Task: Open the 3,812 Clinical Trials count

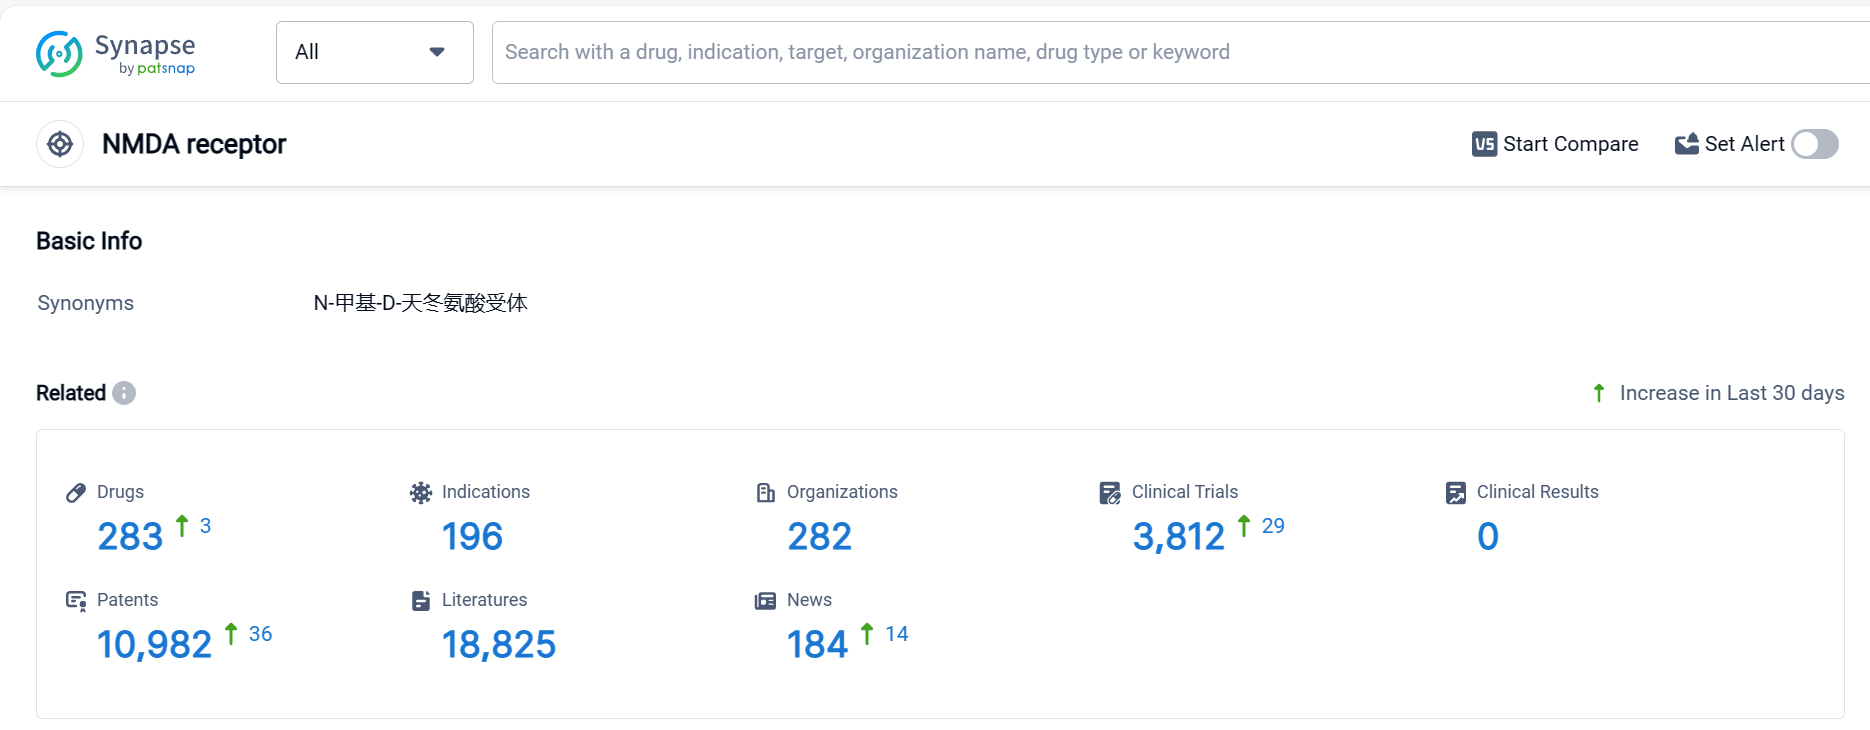Action: tap(1178, 537)
